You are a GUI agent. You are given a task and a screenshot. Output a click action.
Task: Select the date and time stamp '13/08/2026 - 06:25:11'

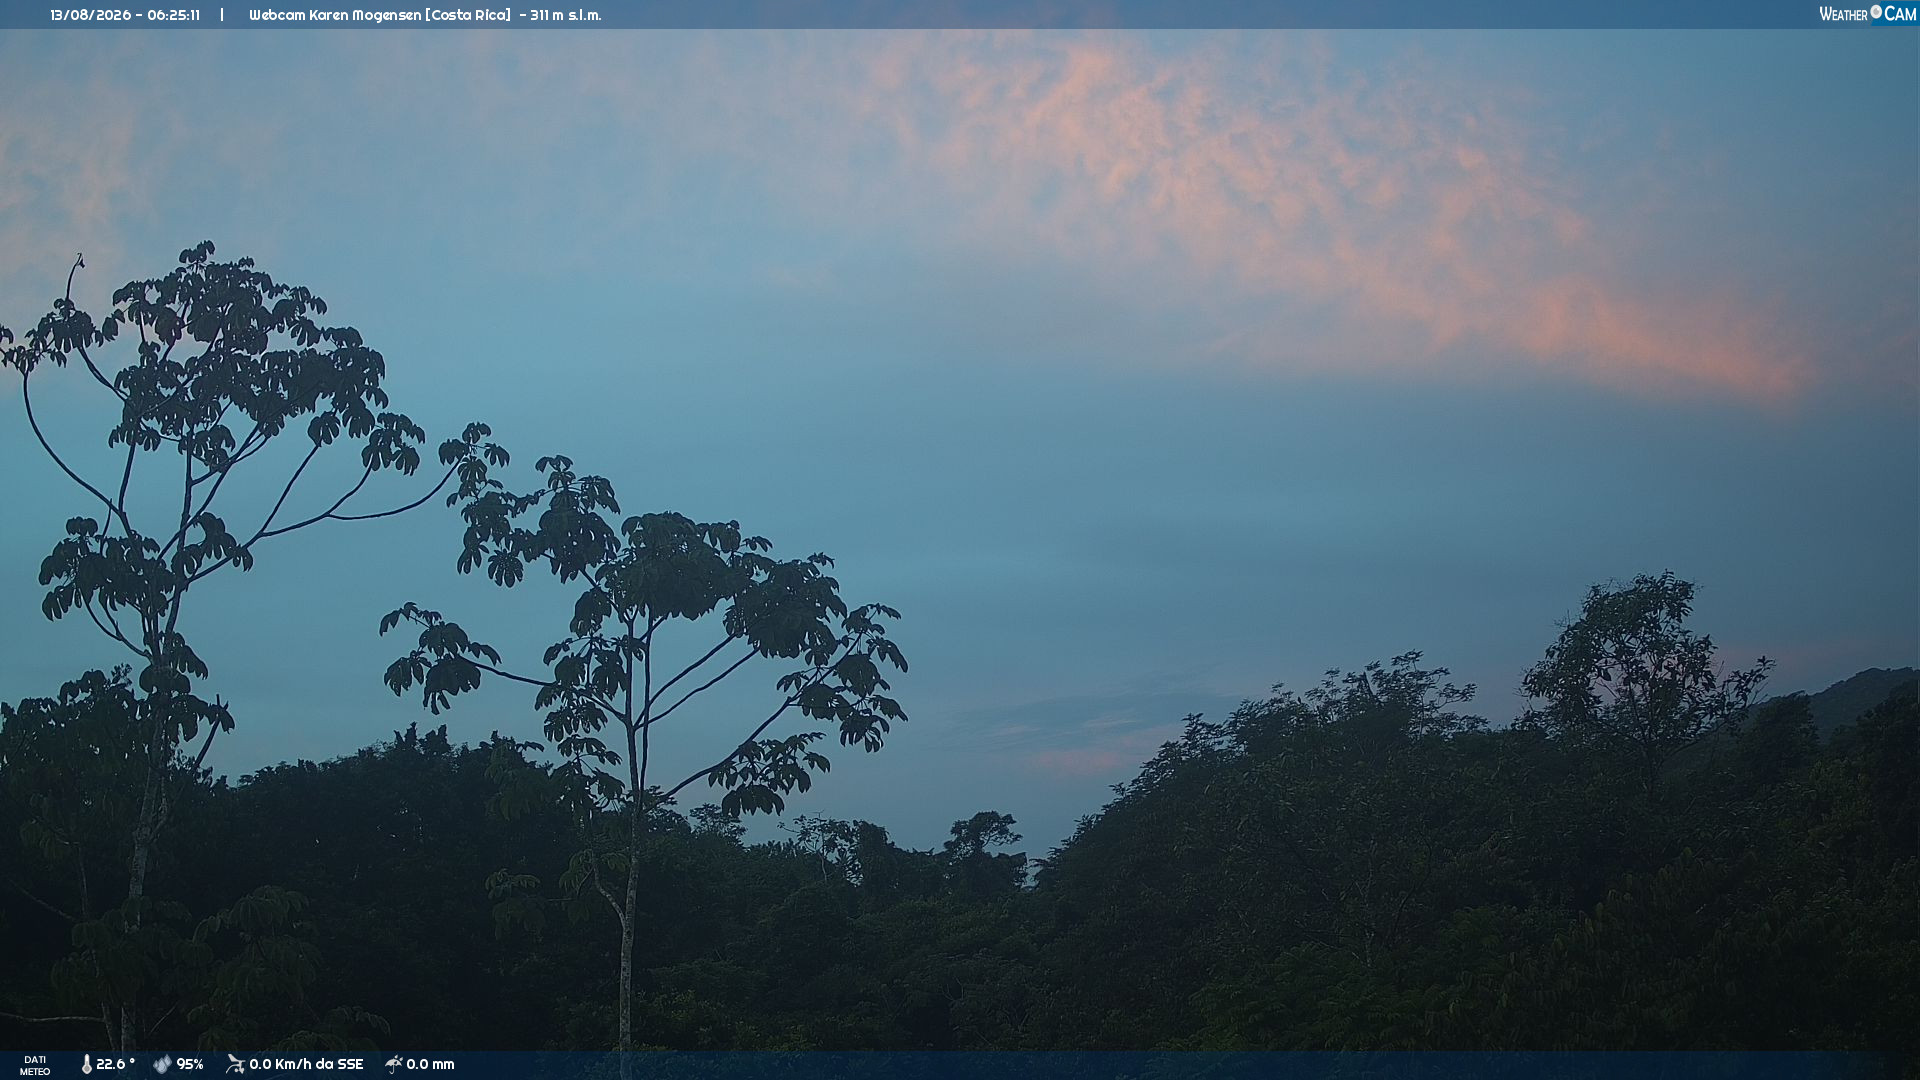coord(125,15)
